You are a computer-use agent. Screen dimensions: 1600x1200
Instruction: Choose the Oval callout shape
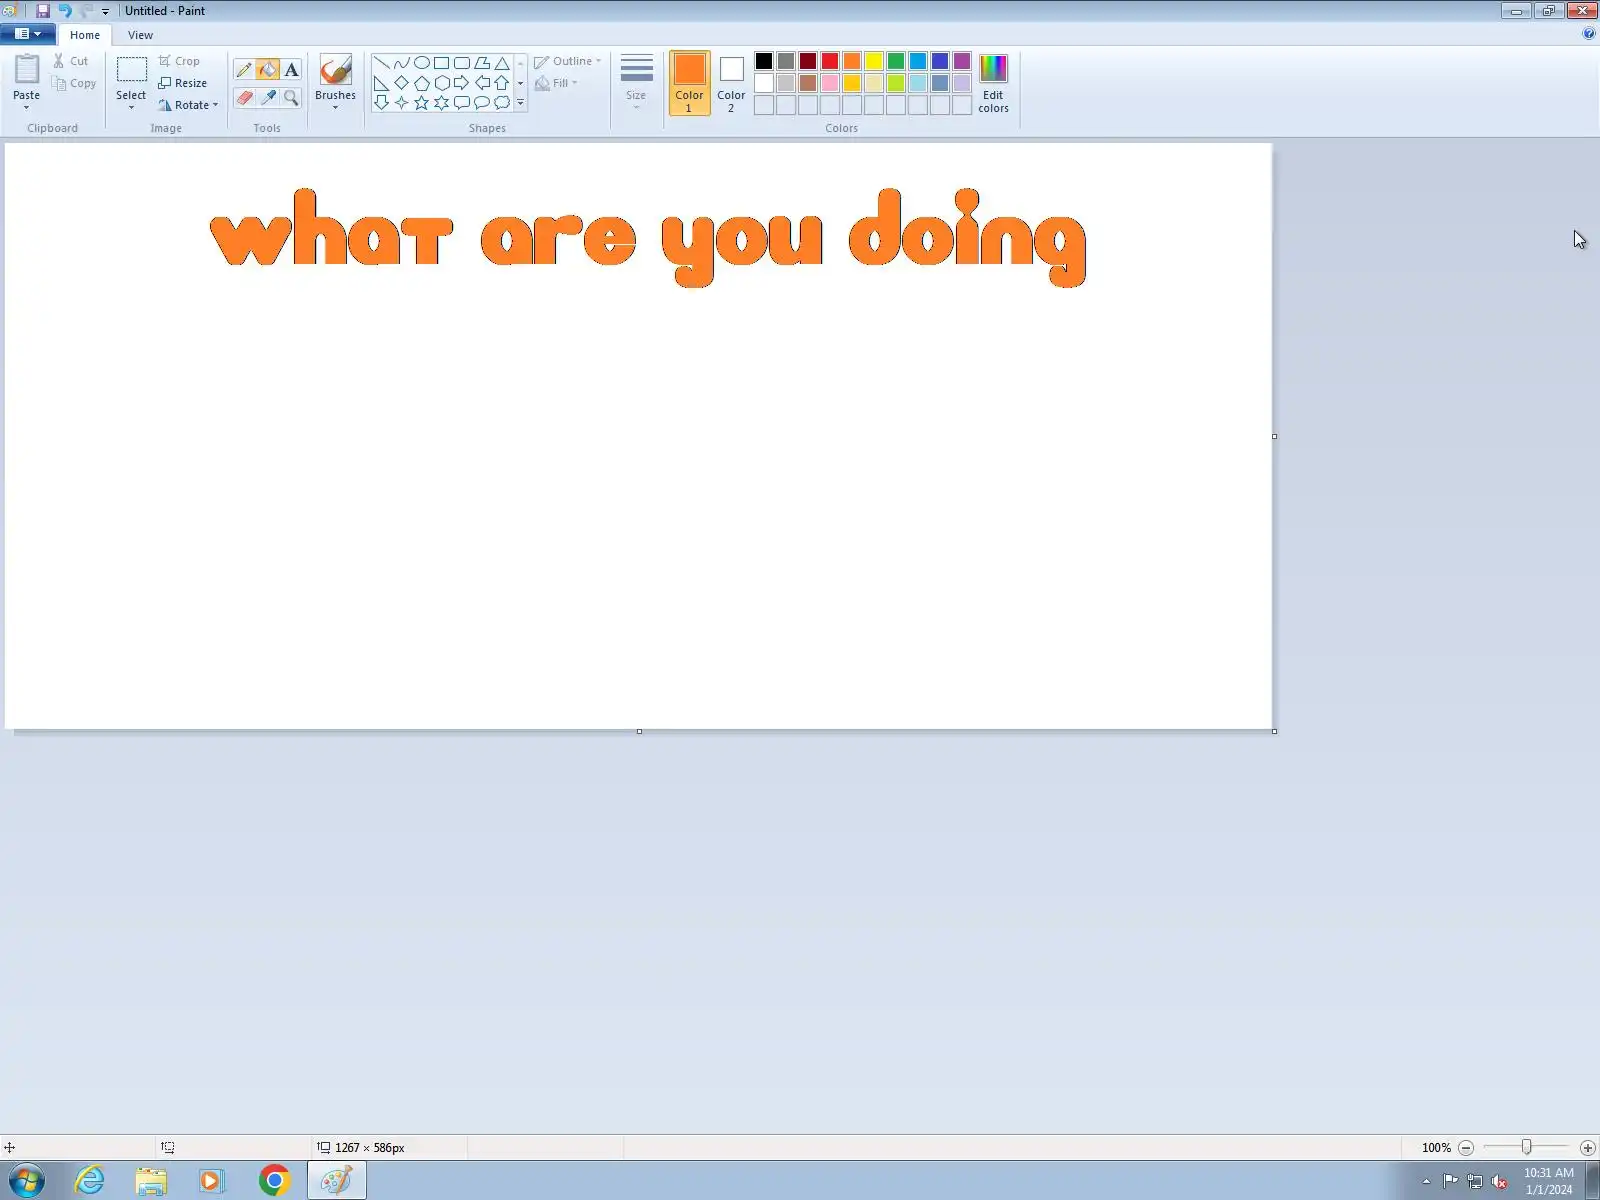pyautogui.click(x=482, y=103)
